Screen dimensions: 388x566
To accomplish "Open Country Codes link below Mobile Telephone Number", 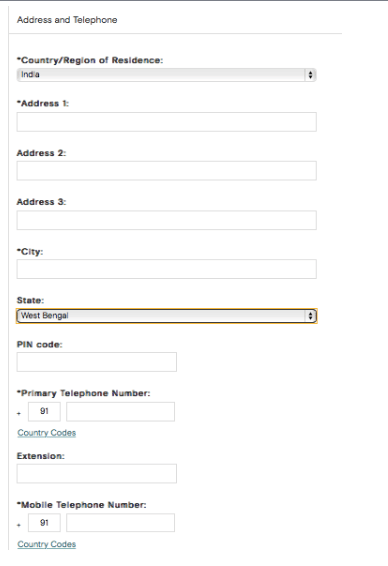I will [x=47, y=544].
